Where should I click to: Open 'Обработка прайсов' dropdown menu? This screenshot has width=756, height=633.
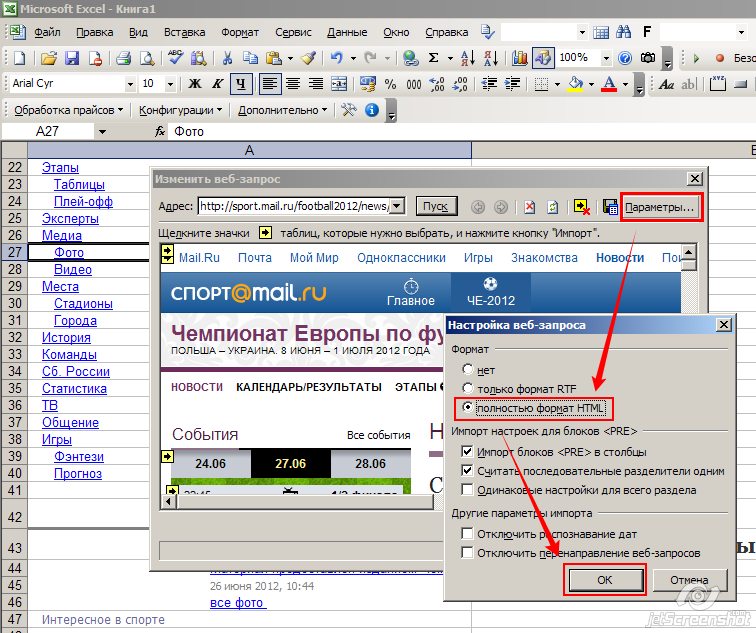pyautogui.click(x=68, y=110)
